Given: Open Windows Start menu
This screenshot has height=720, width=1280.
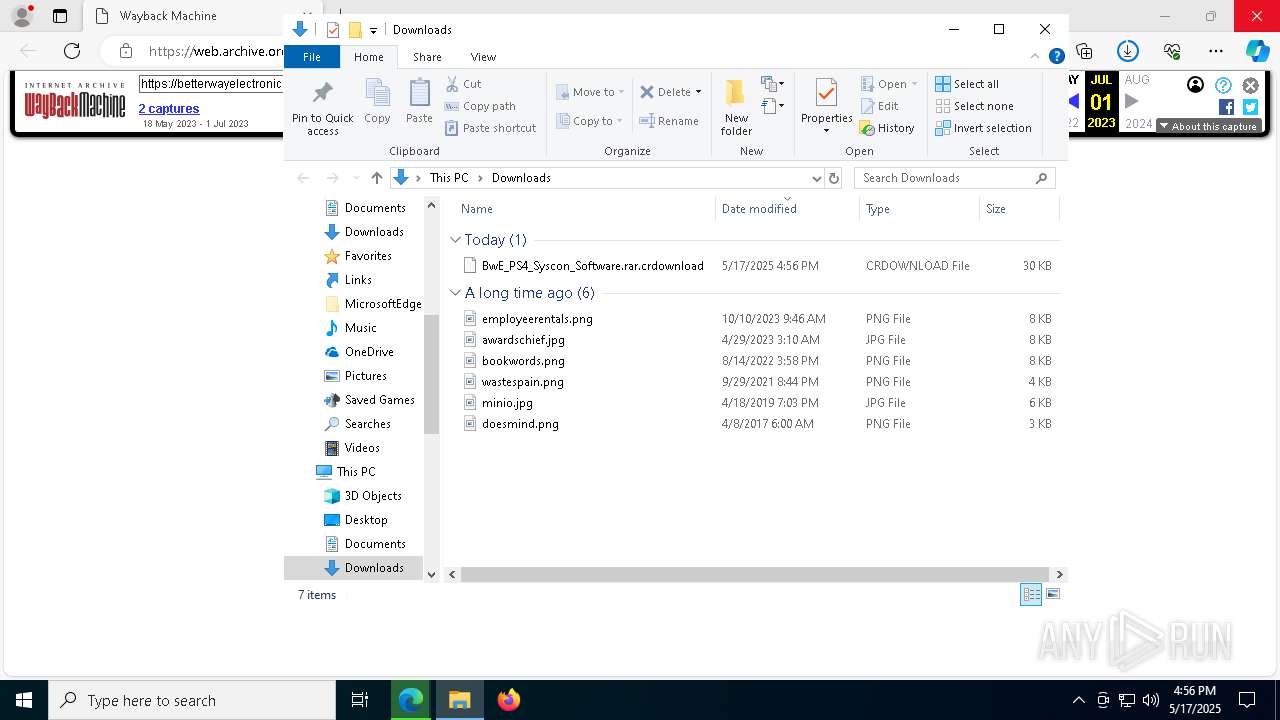Looking at the screenshot, I should [24, 700].
